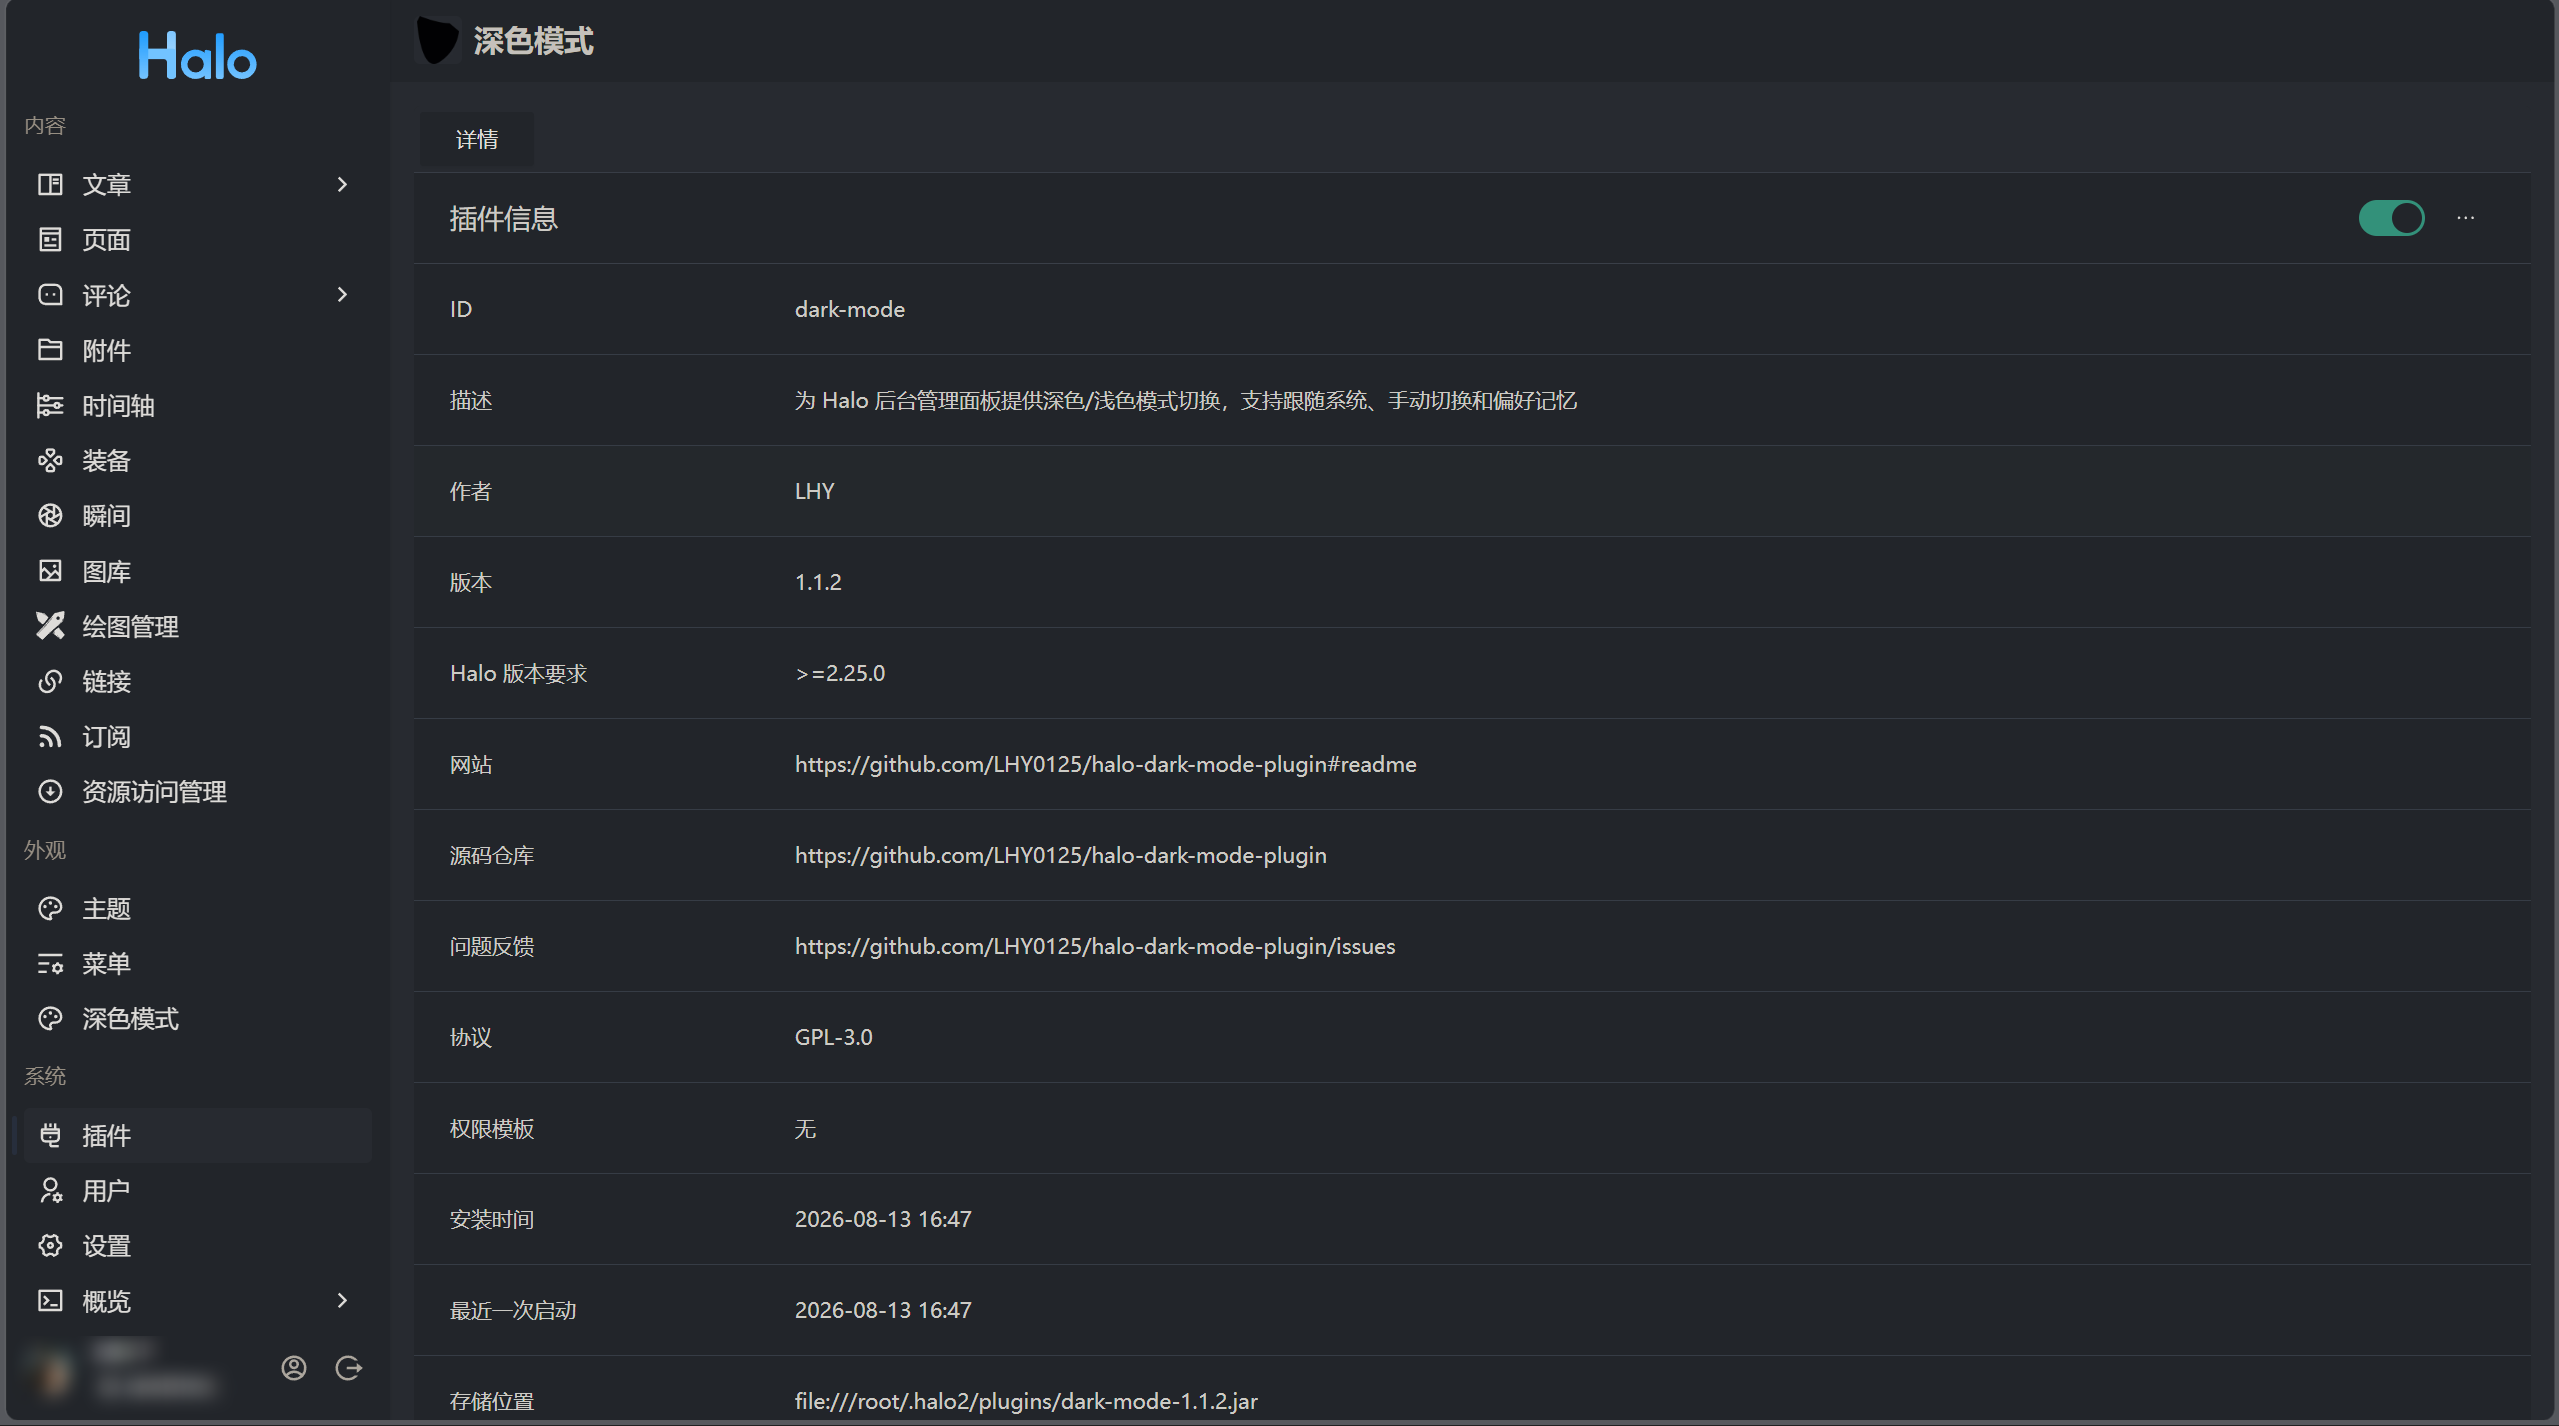The height and width of the screenshot is (1426, 2559).
Task: Click the 订阅 sidebar label
Action: [x=106, y=737]
